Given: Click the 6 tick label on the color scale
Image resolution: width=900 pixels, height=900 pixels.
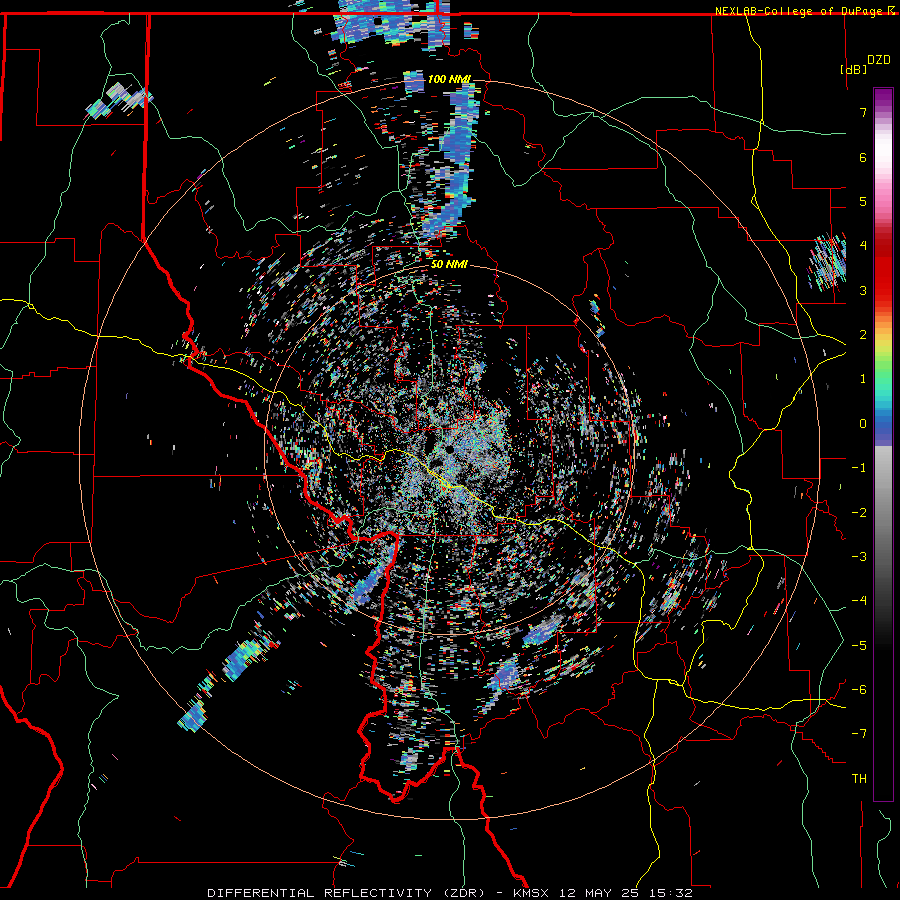Looking at the screenshot, I should 863,157.
